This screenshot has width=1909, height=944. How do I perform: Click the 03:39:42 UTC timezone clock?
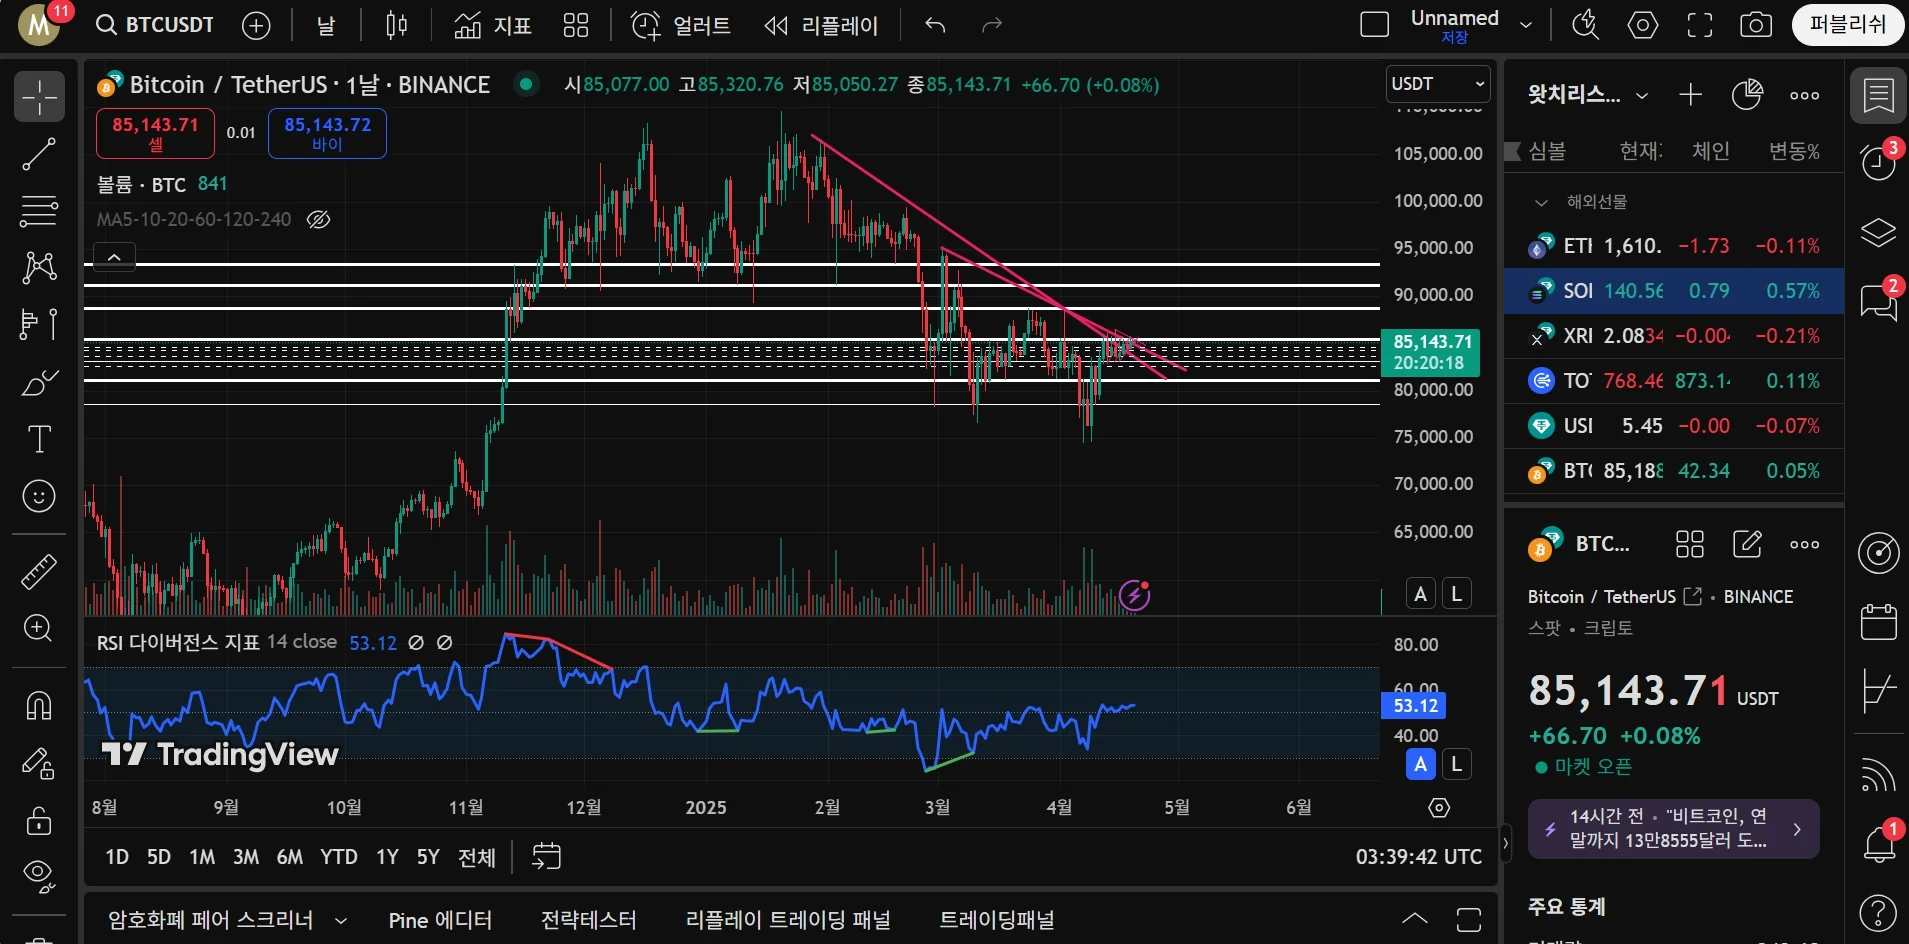pos(1419,857)
